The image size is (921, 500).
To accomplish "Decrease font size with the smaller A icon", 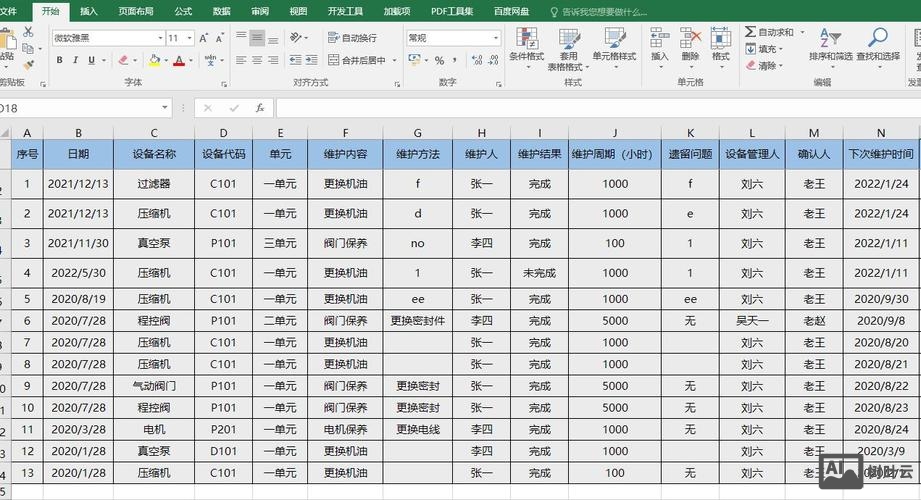I will [220, 38].
